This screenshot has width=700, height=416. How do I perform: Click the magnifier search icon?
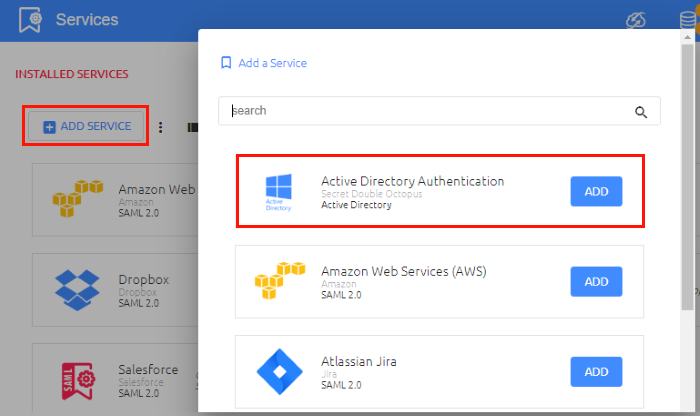641,112
